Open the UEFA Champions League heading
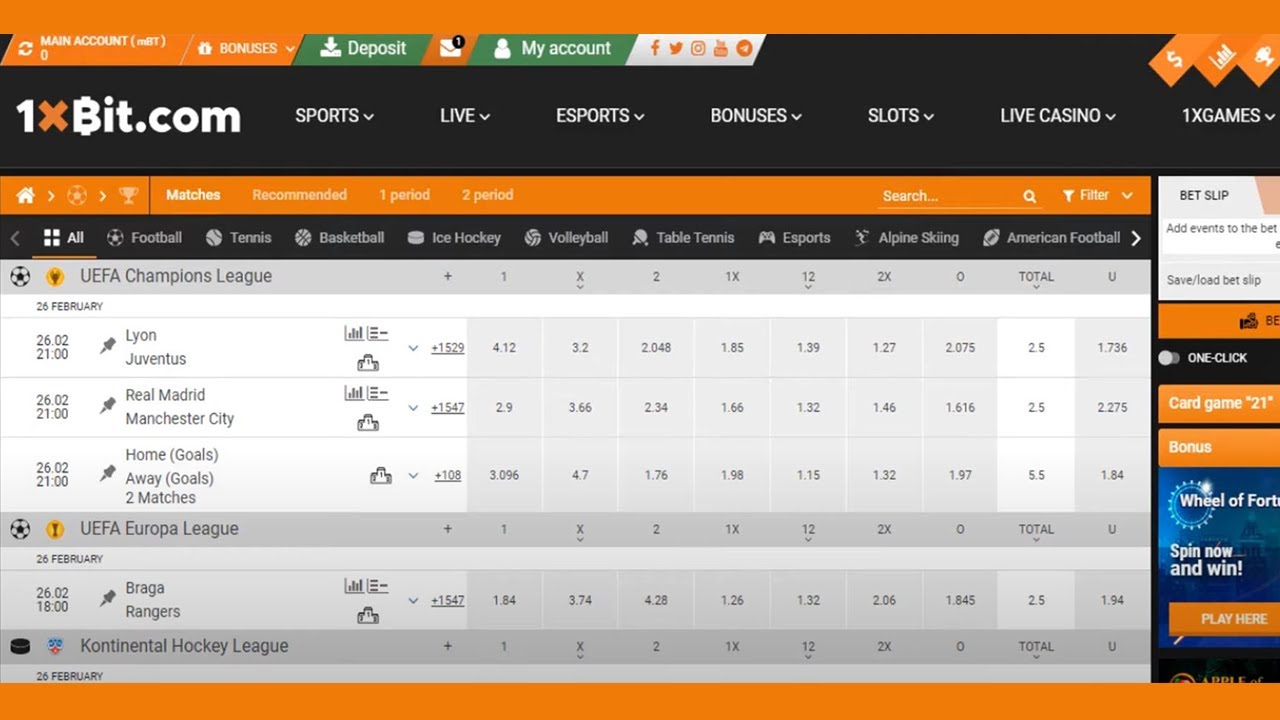Viewport: 1280px width, 720px height. coord(176,276)
